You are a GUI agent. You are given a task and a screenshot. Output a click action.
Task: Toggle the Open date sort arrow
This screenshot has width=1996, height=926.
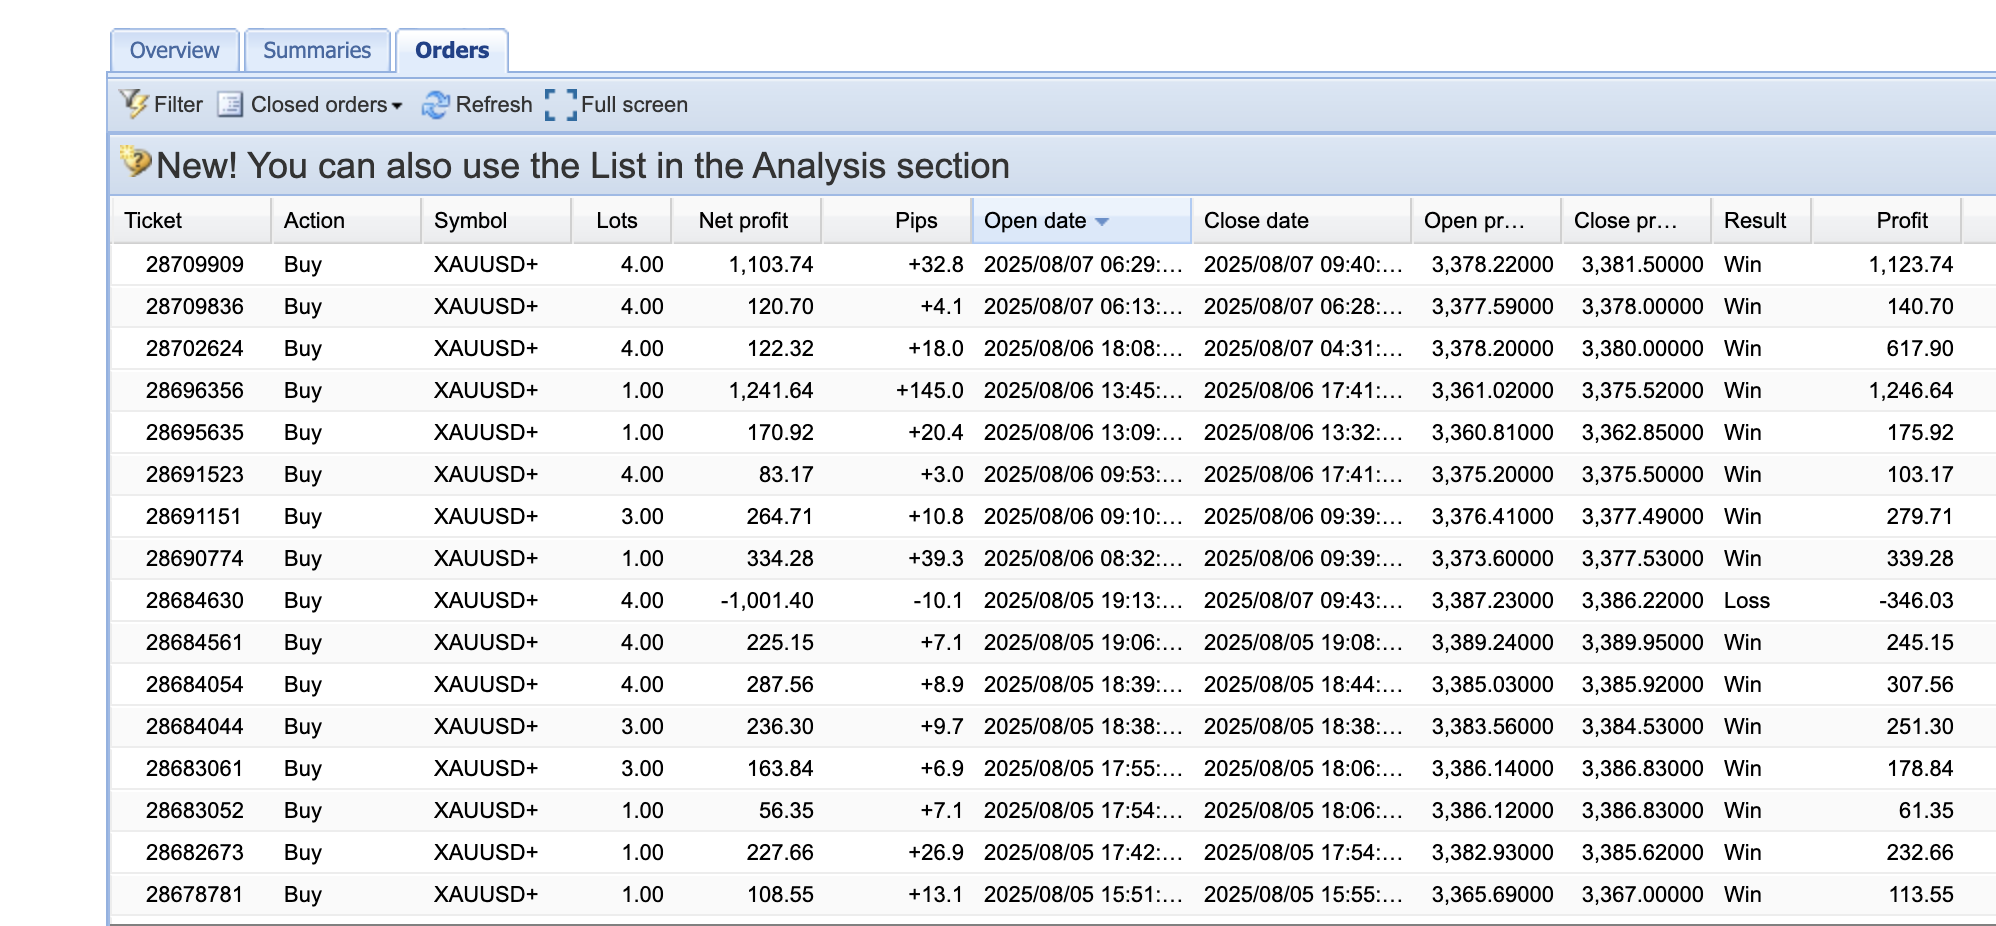tap(1102, 221)
